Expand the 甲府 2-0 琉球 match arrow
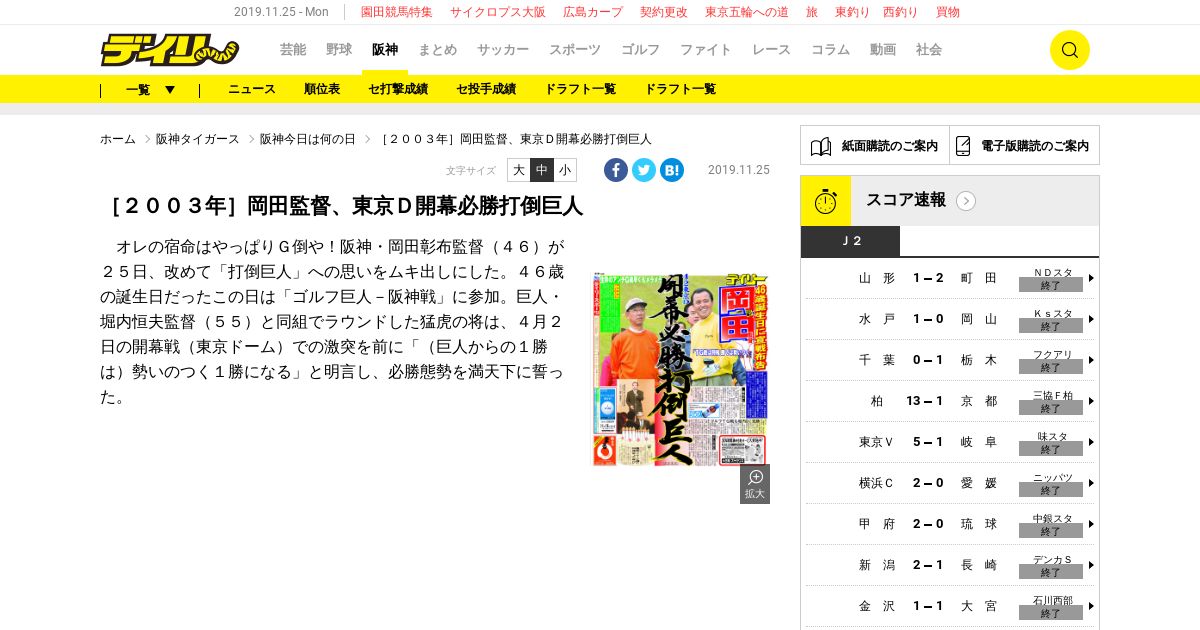1200x630 pixels. point(1091,524)
